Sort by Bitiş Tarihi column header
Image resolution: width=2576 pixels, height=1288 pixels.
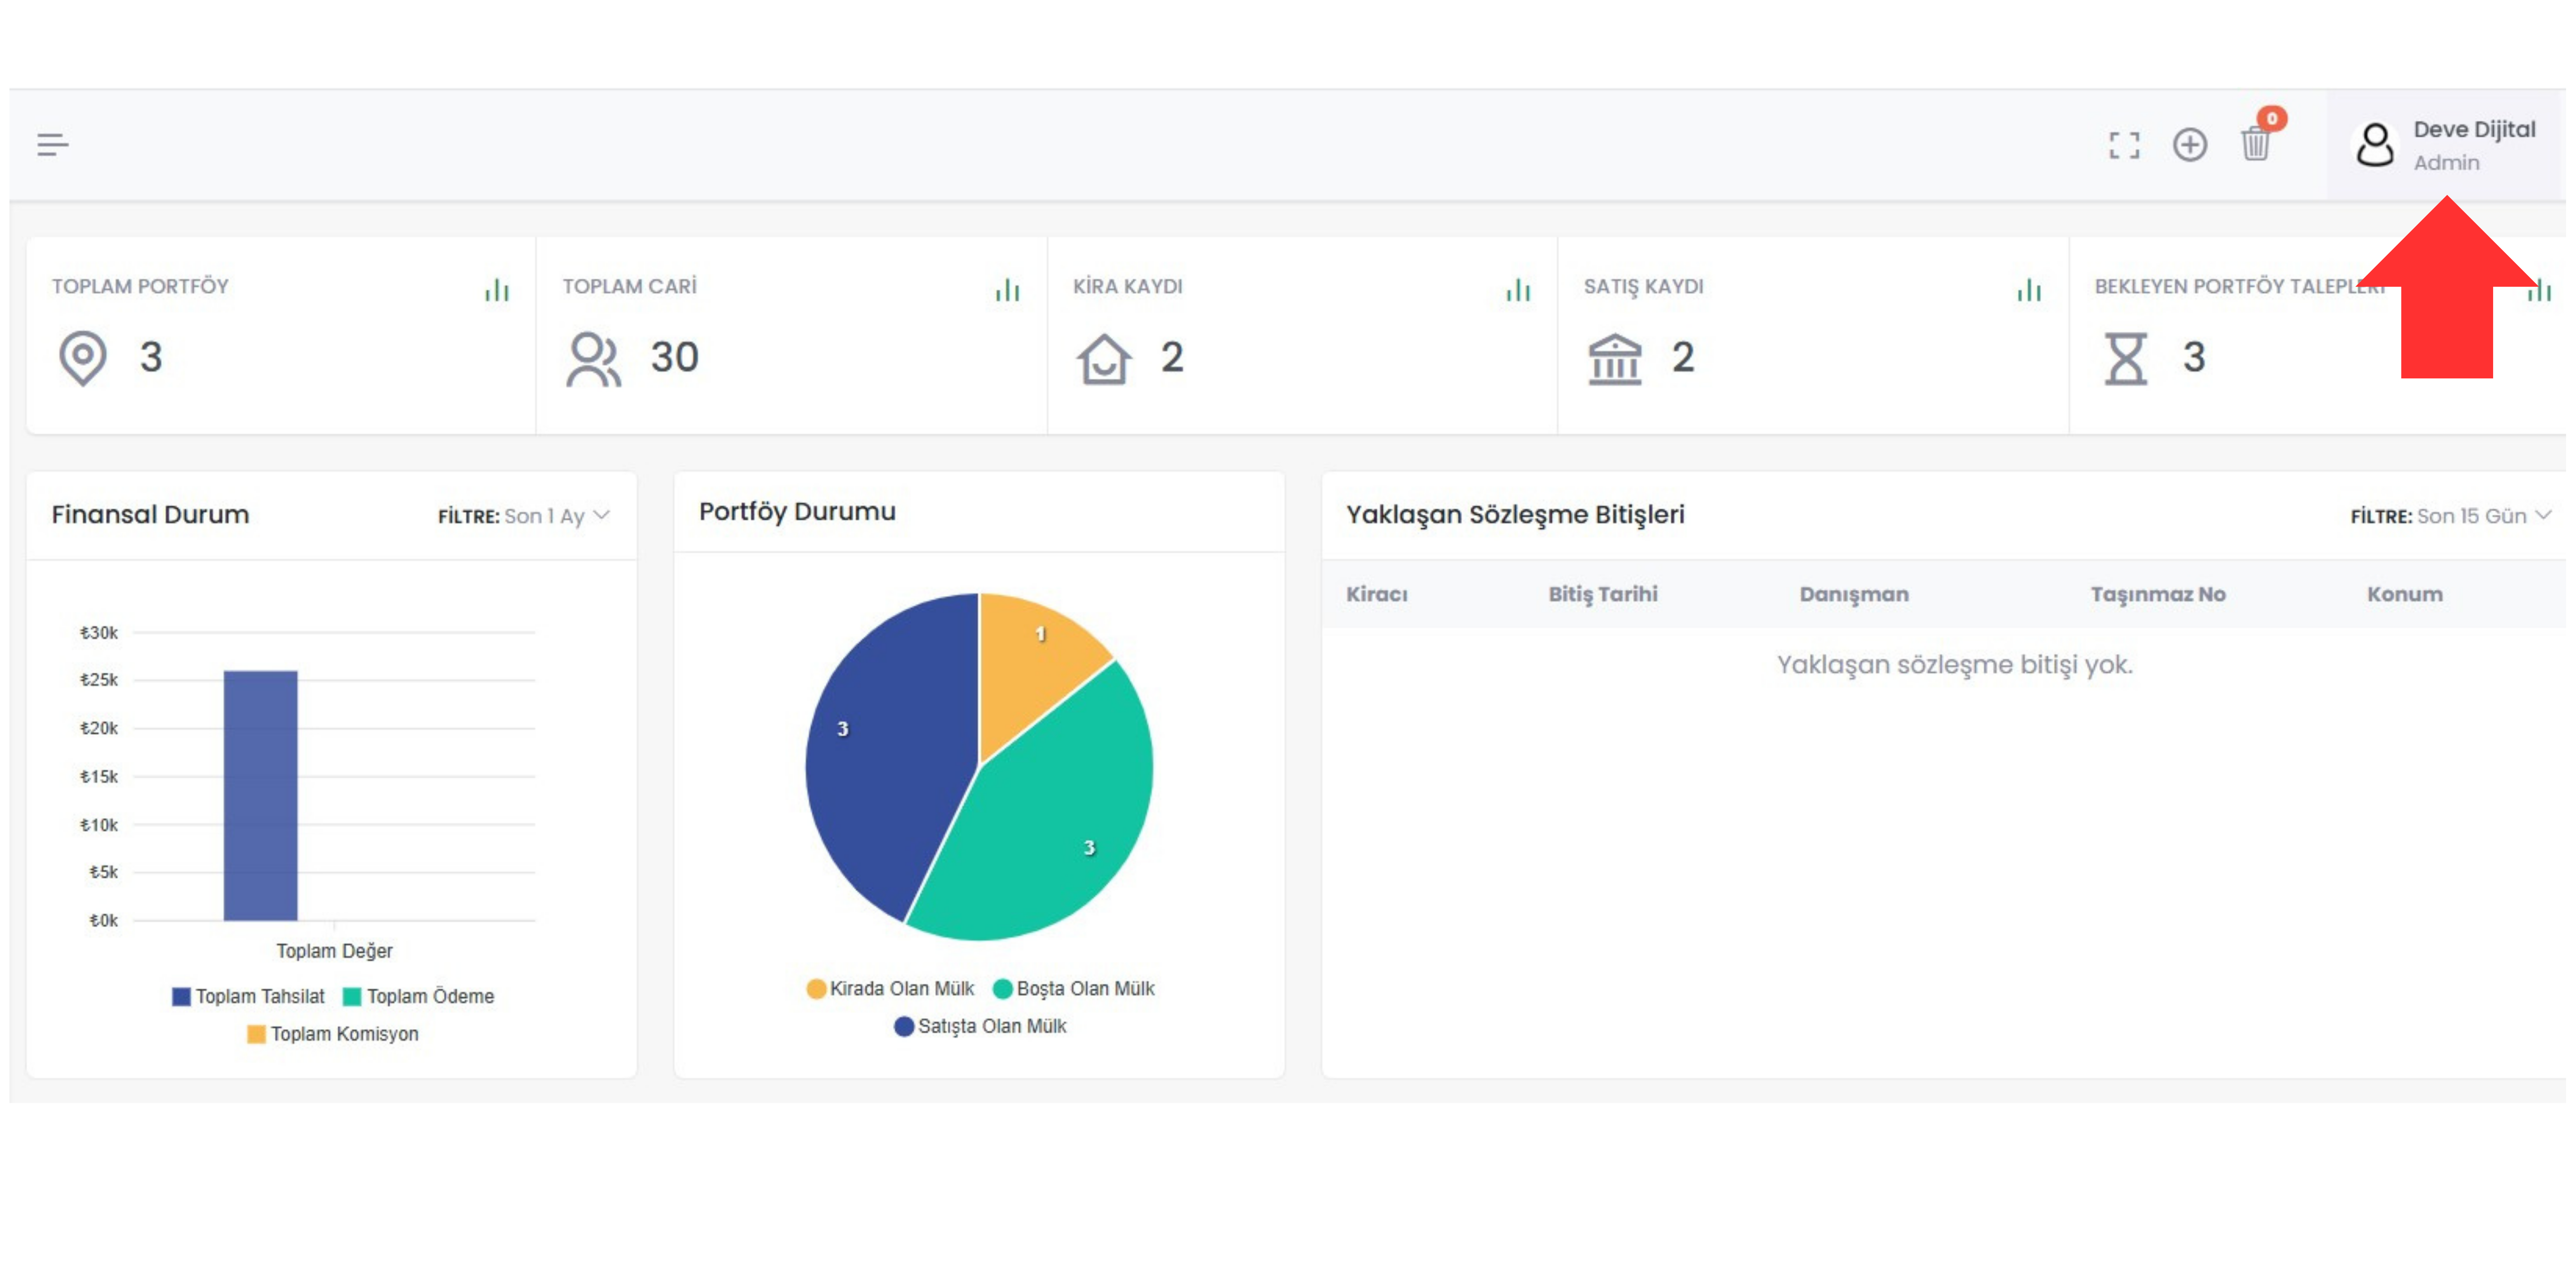click(1602, 594)
